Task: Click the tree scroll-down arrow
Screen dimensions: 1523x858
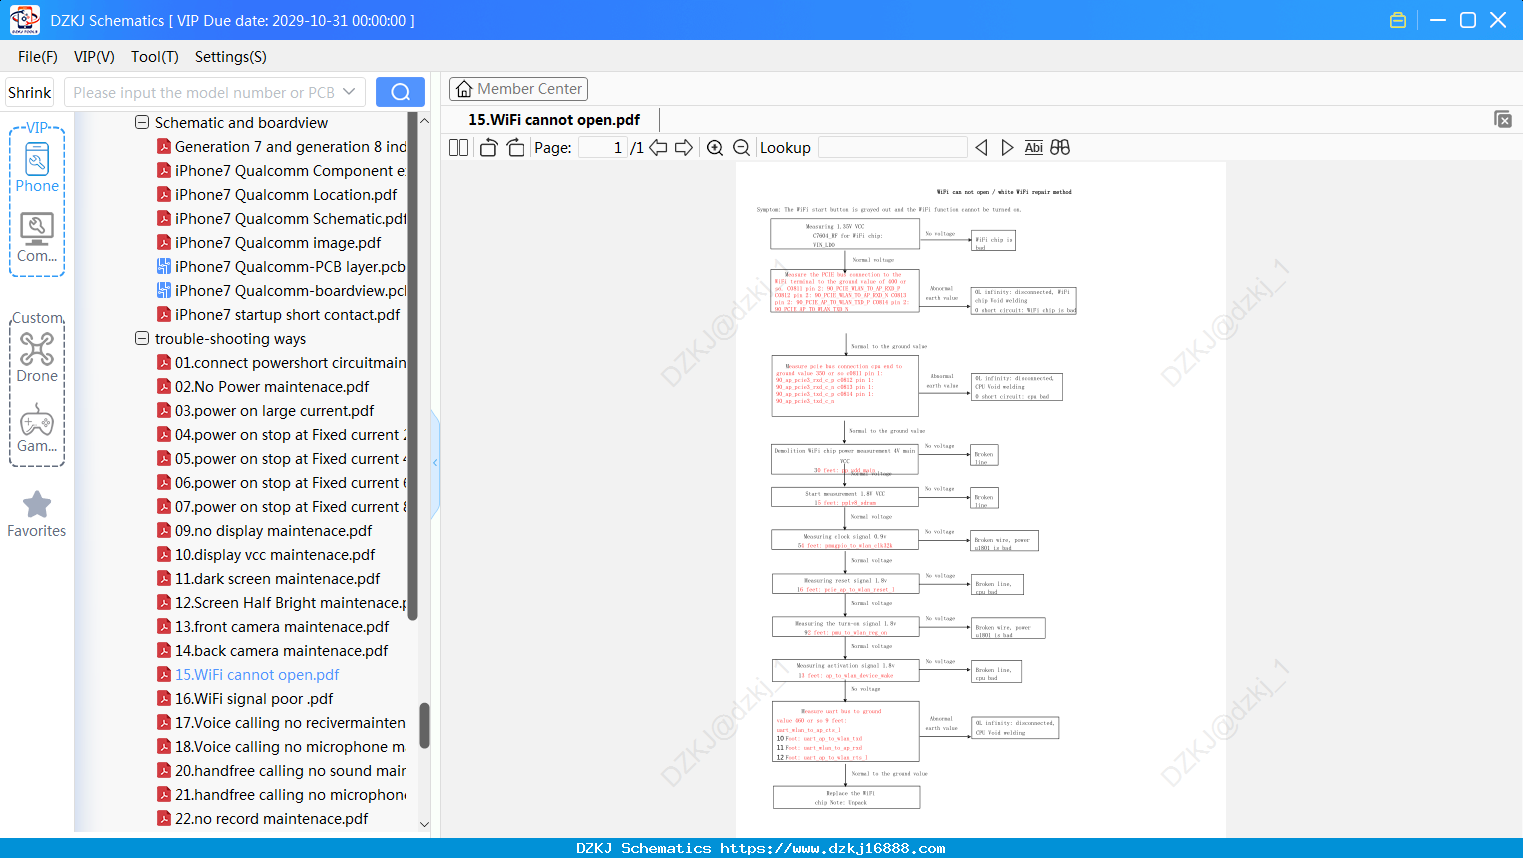Action: (424, 825)
